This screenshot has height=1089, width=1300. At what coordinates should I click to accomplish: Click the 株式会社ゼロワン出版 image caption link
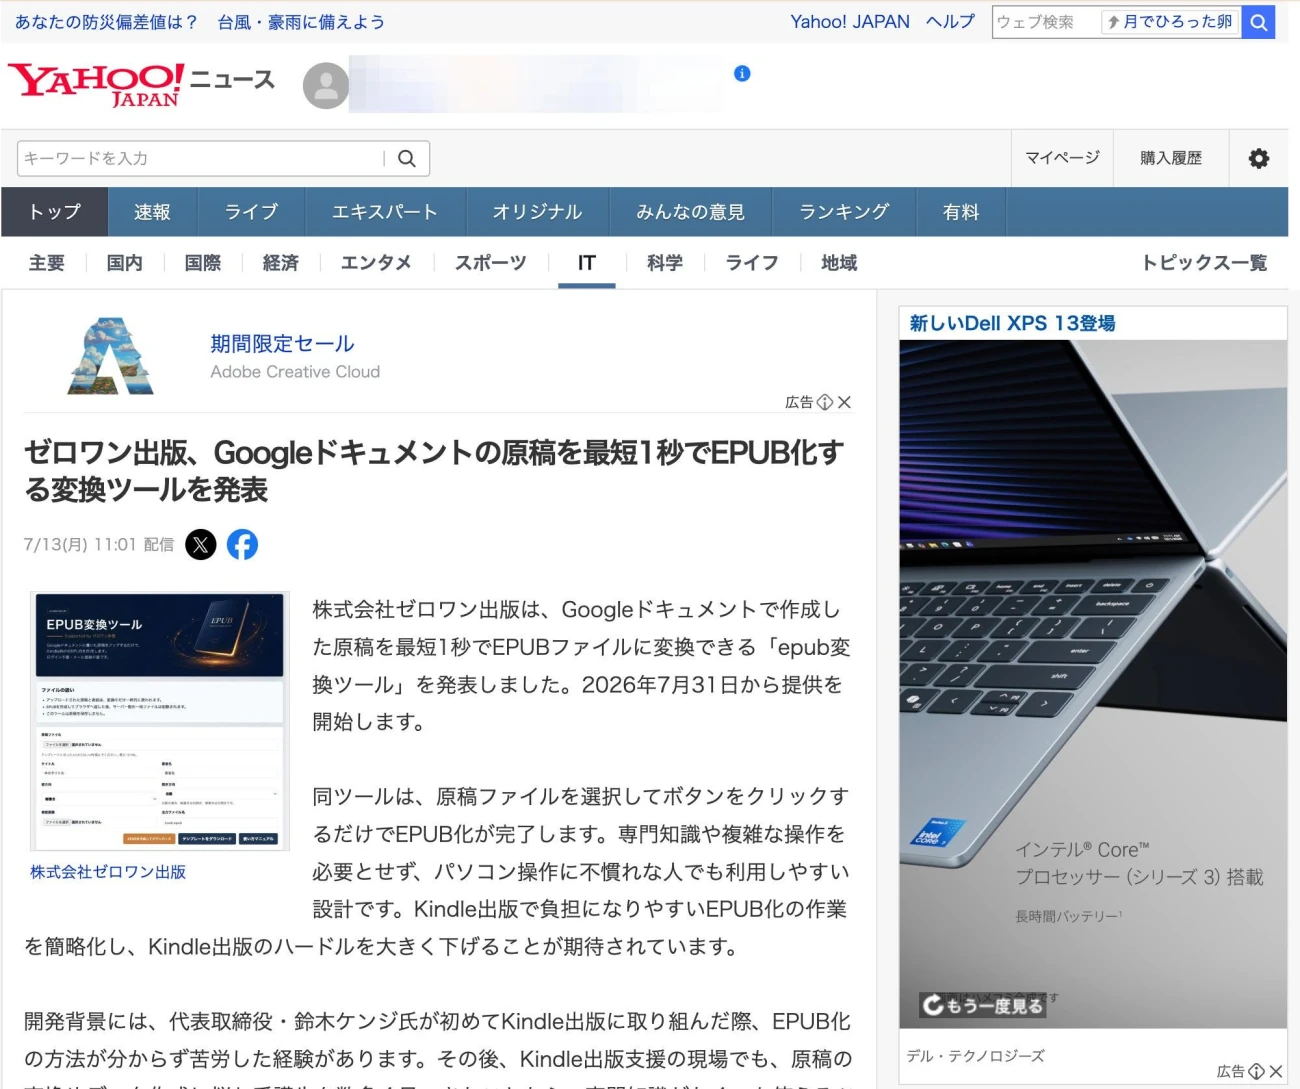(108, 872)
